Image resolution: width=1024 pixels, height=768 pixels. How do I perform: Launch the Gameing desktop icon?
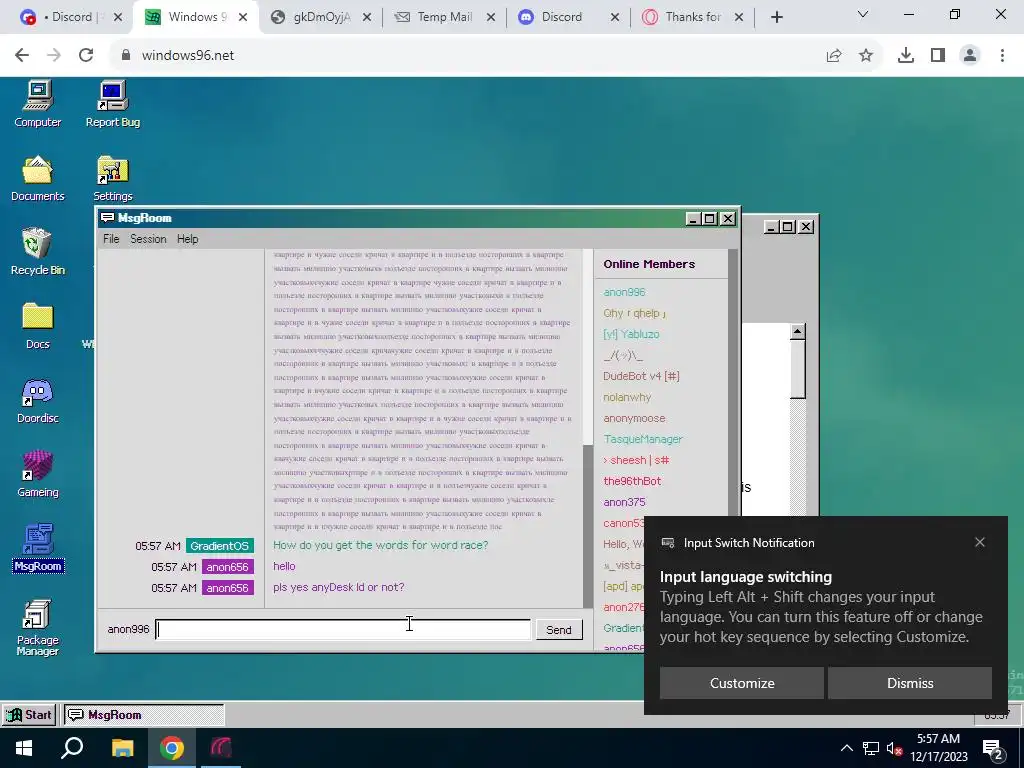[37, 474]
